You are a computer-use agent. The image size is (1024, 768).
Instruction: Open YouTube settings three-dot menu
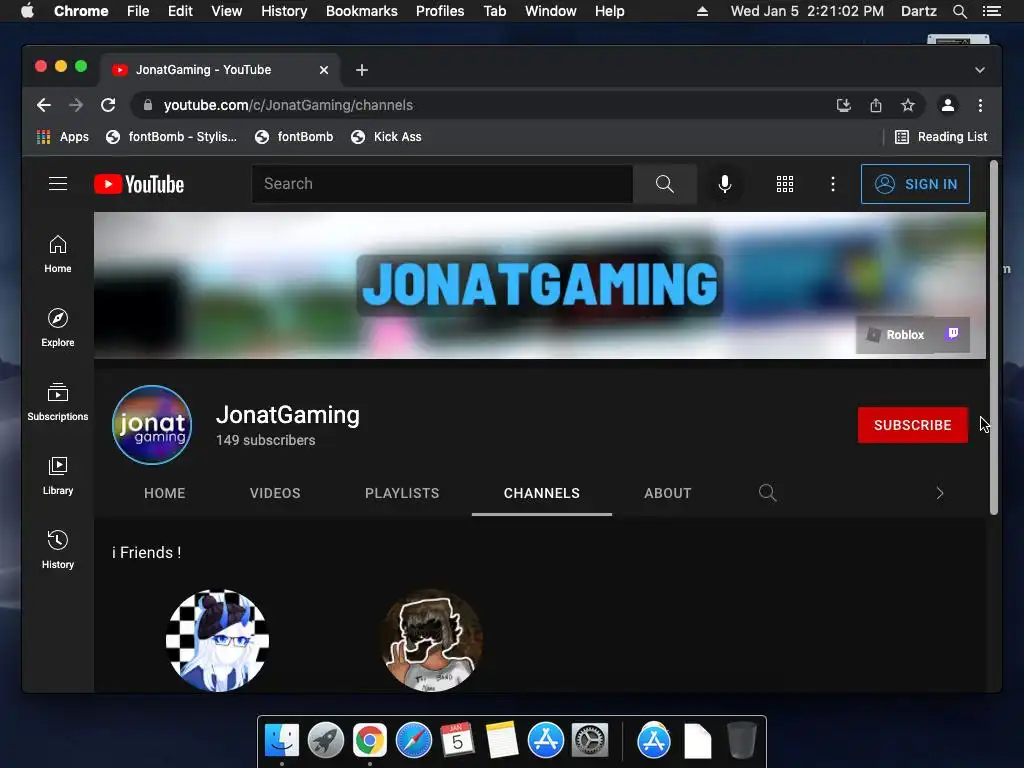[x=833, y=184]
